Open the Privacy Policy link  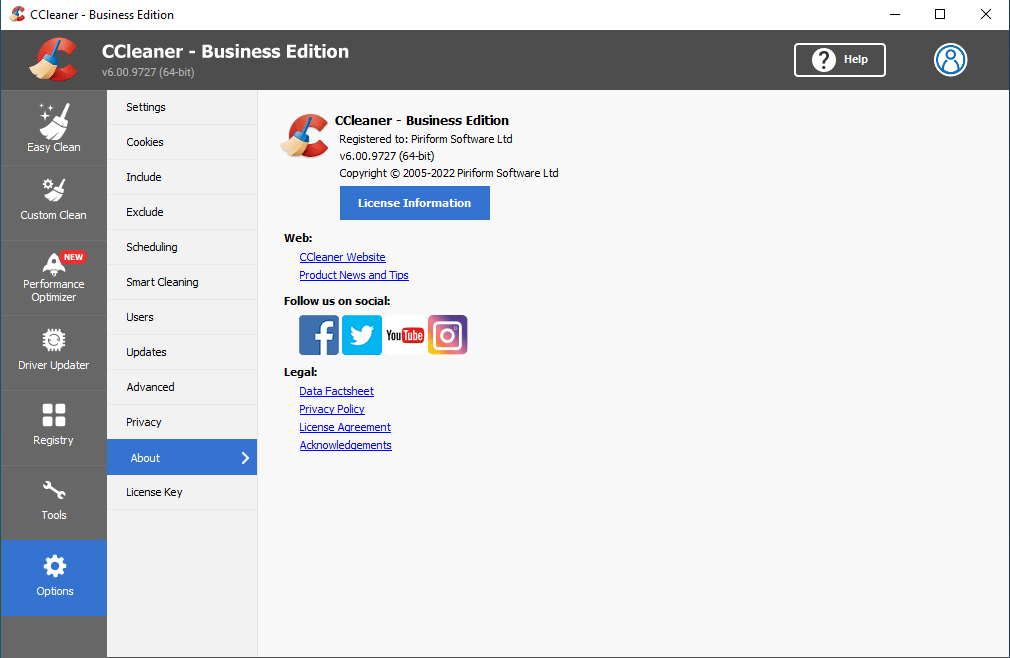[x=332, y=409]
